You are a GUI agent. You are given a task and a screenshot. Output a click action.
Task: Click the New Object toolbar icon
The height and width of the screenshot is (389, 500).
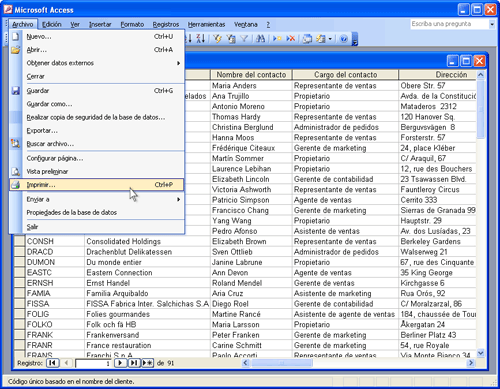[x=321, y=39]
